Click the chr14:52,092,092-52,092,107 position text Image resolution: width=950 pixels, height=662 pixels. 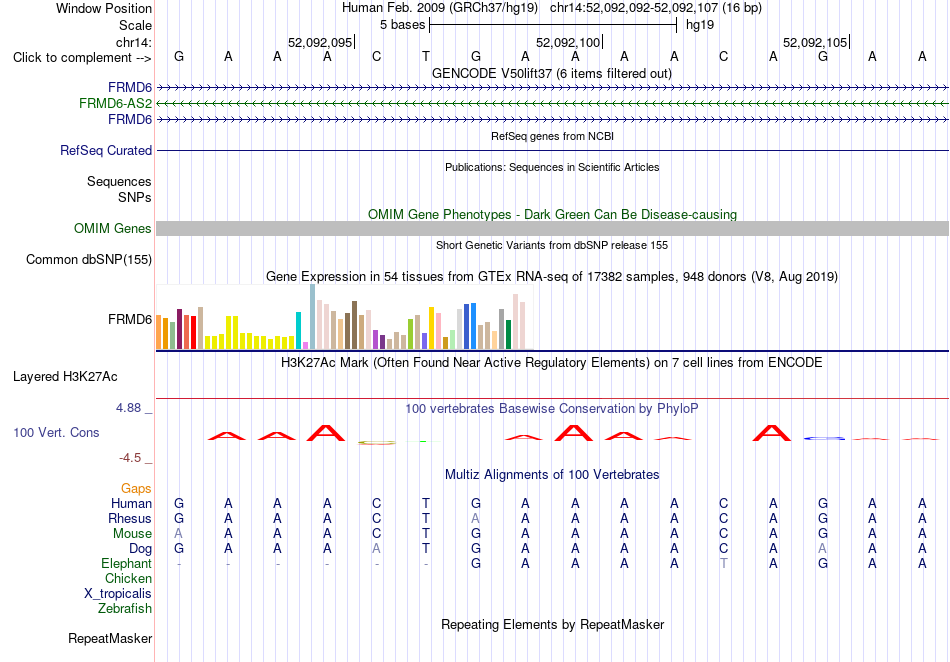coord(656,8)
